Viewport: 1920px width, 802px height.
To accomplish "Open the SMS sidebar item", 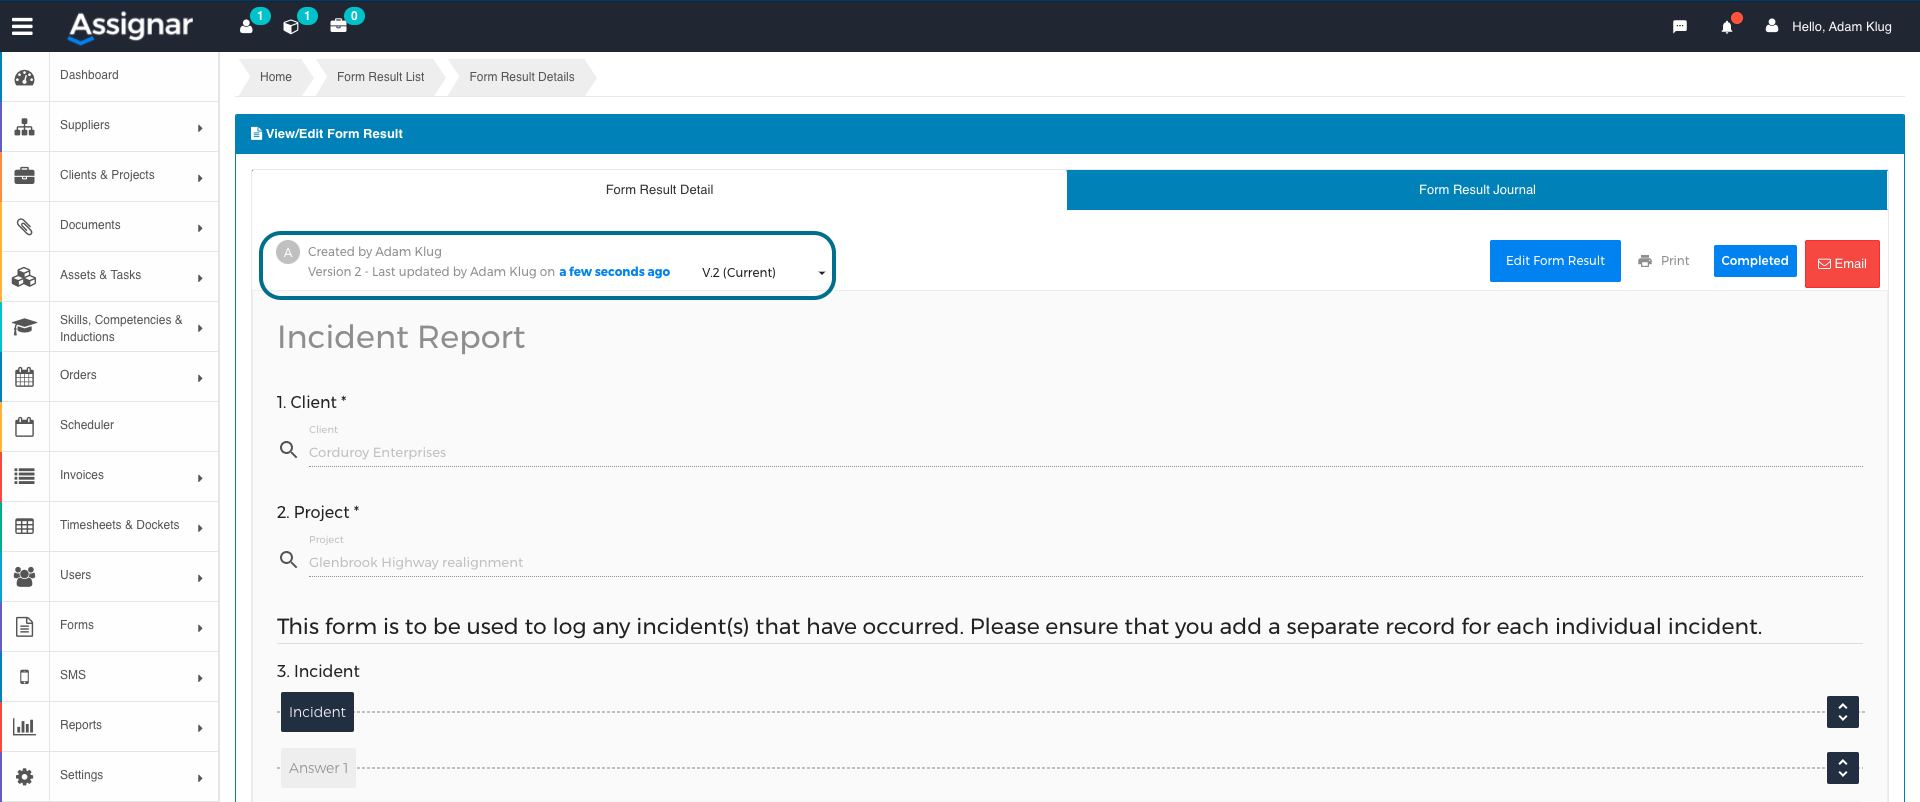I will pos(110,677).
